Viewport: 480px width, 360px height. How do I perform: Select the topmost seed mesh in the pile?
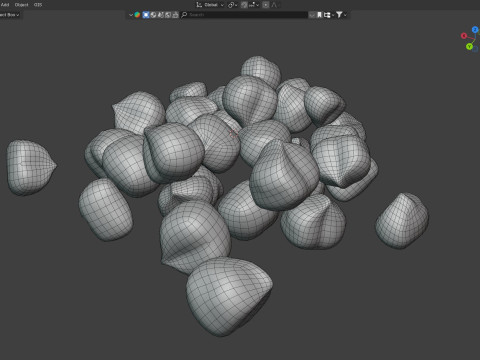pos(261,70)
